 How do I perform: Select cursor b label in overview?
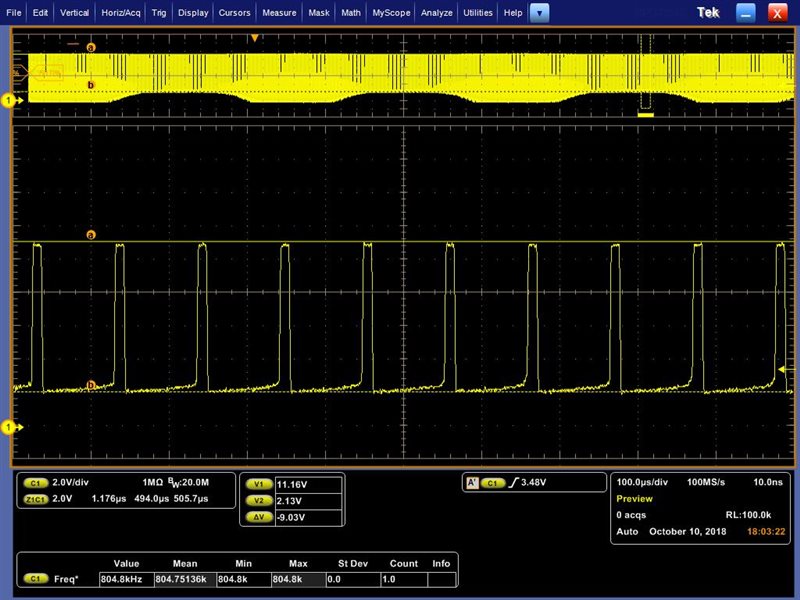tap(91, 85)
